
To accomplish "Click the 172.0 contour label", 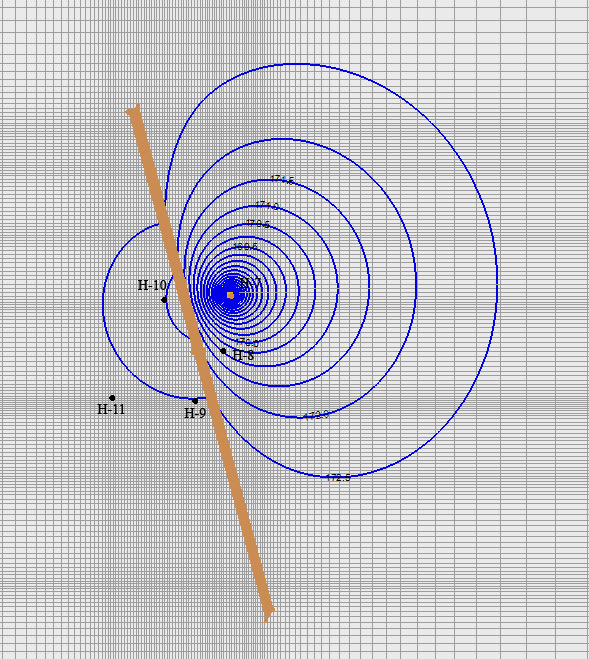I will click(x=316, y=415).
